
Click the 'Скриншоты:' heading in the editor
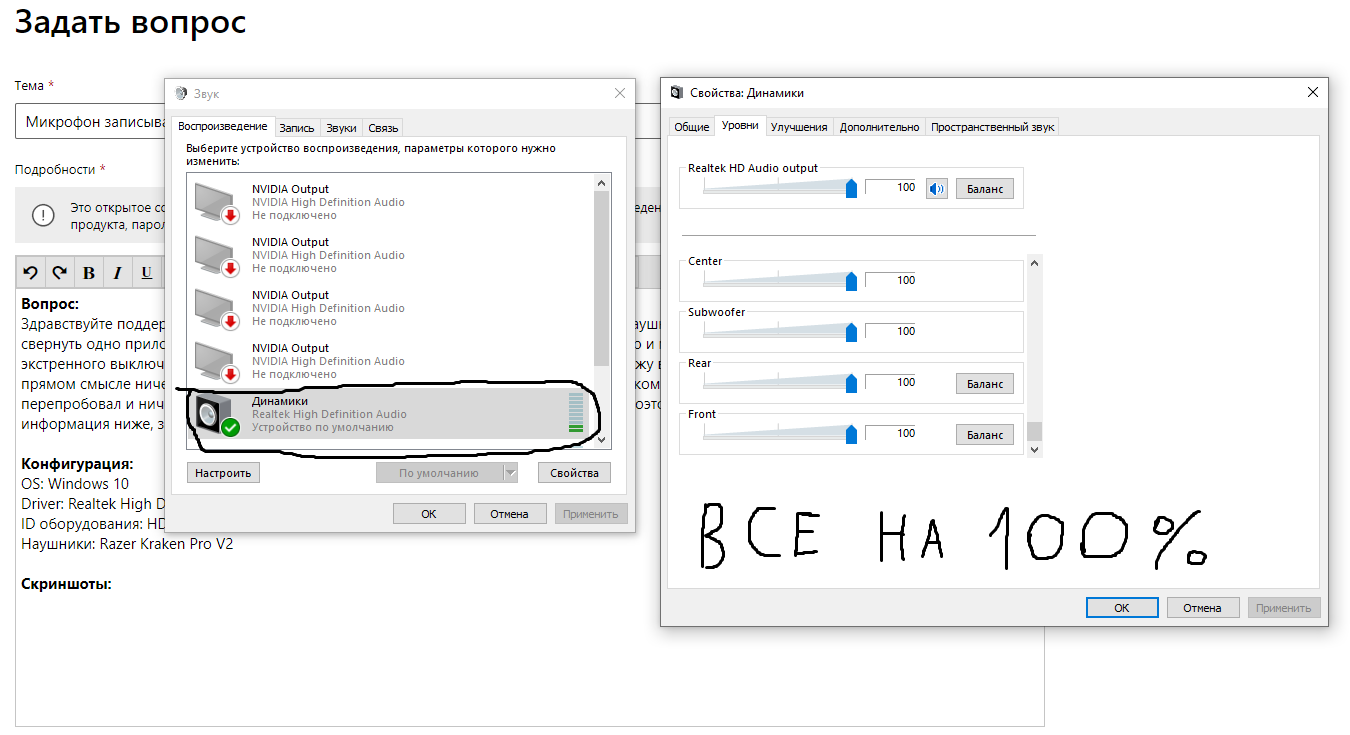(x=66, y=584)
